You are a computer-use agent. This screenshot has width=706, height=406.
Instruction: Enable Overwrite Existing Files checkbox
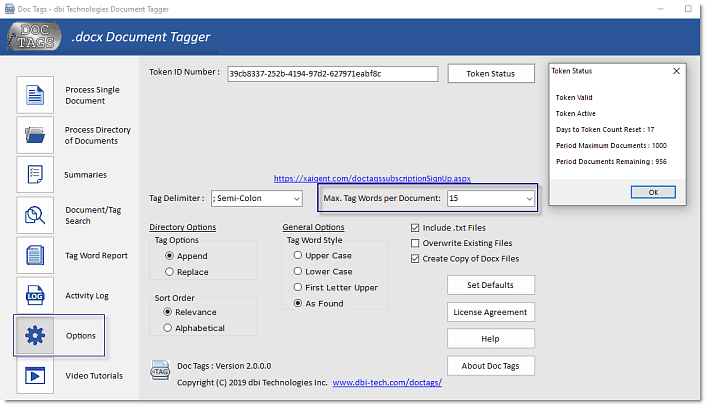(415, 243)
